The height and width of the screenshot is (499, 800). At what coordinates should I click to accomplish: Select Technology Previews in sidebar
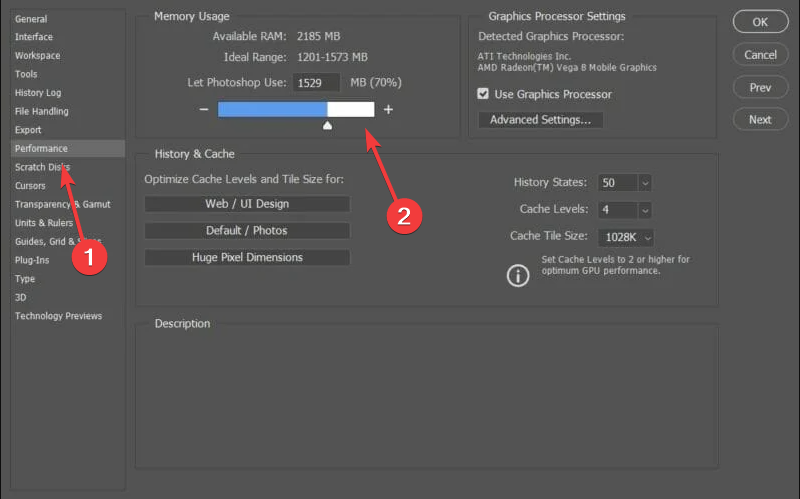coord(58,316)
